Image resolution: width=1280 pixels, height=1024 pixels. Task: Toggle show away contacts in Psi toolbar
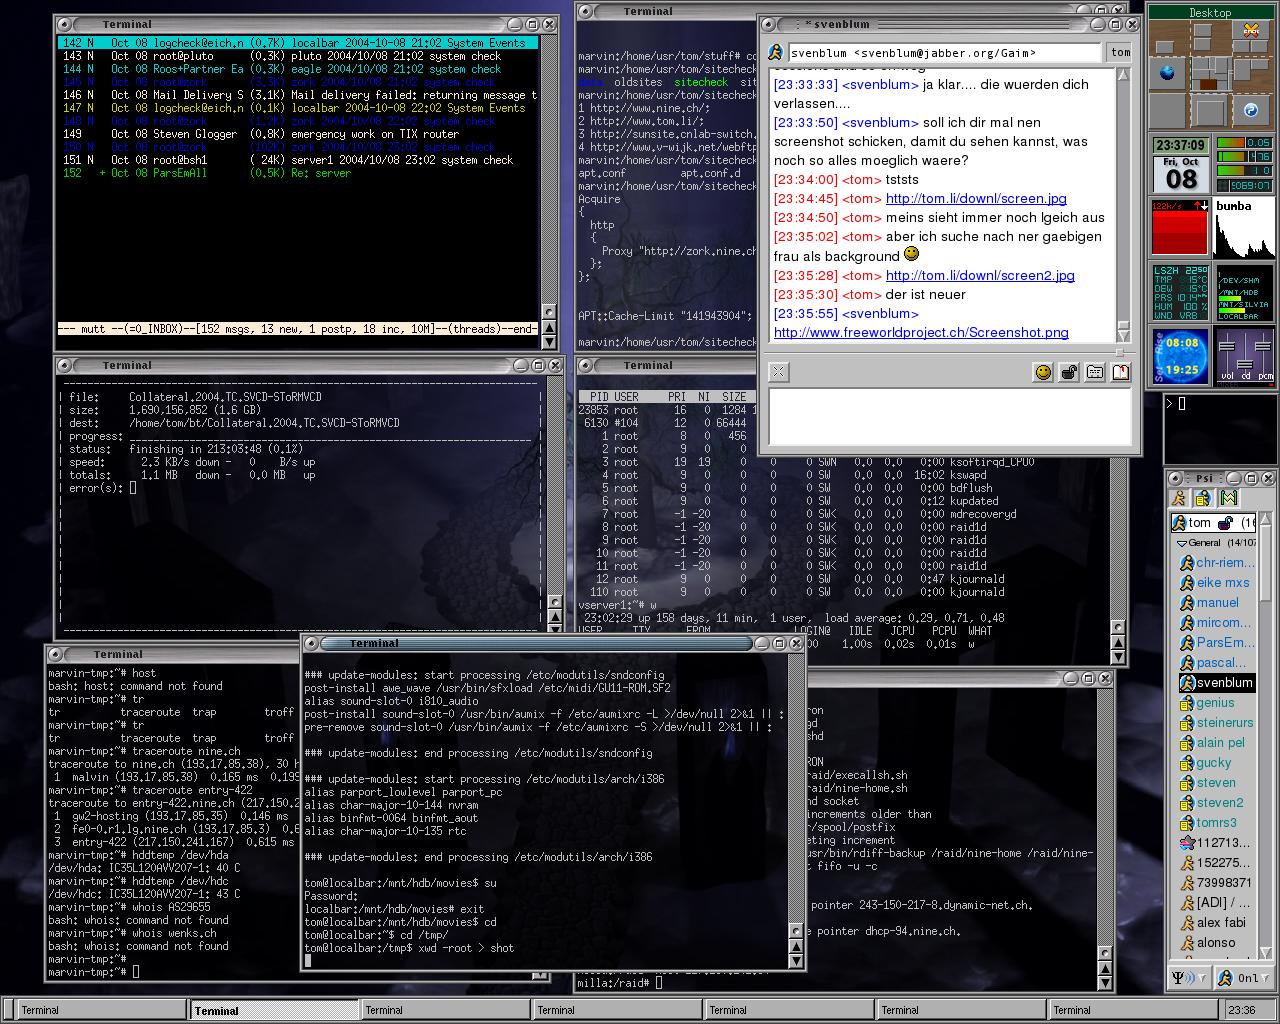pyautogui.click(x=1203, y=498)
